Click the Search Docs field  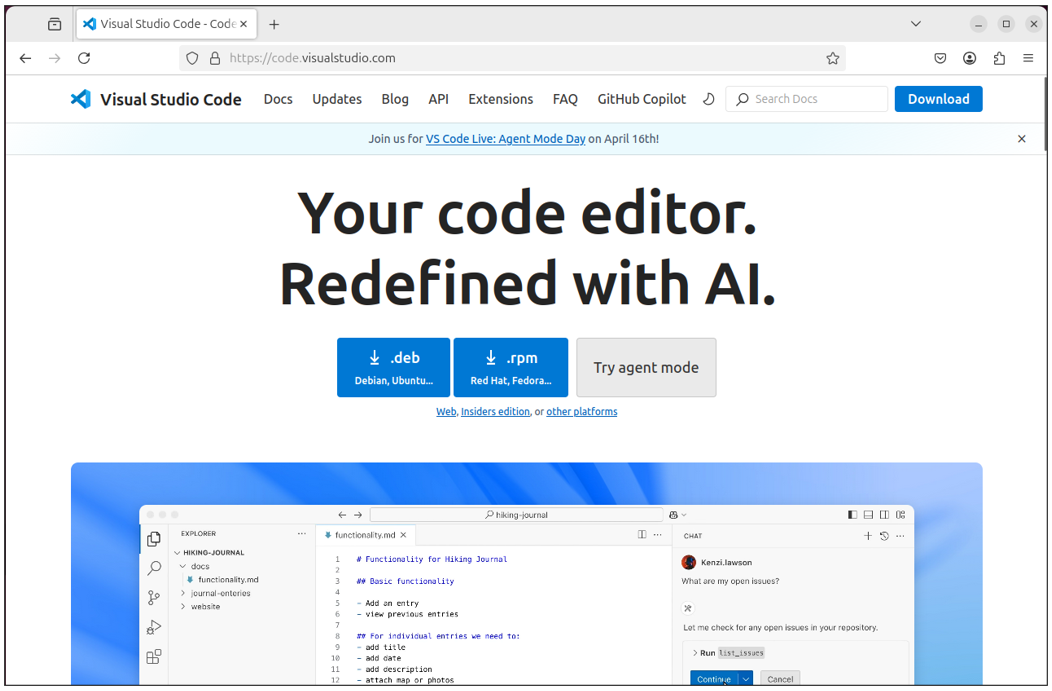coord(806,99)
